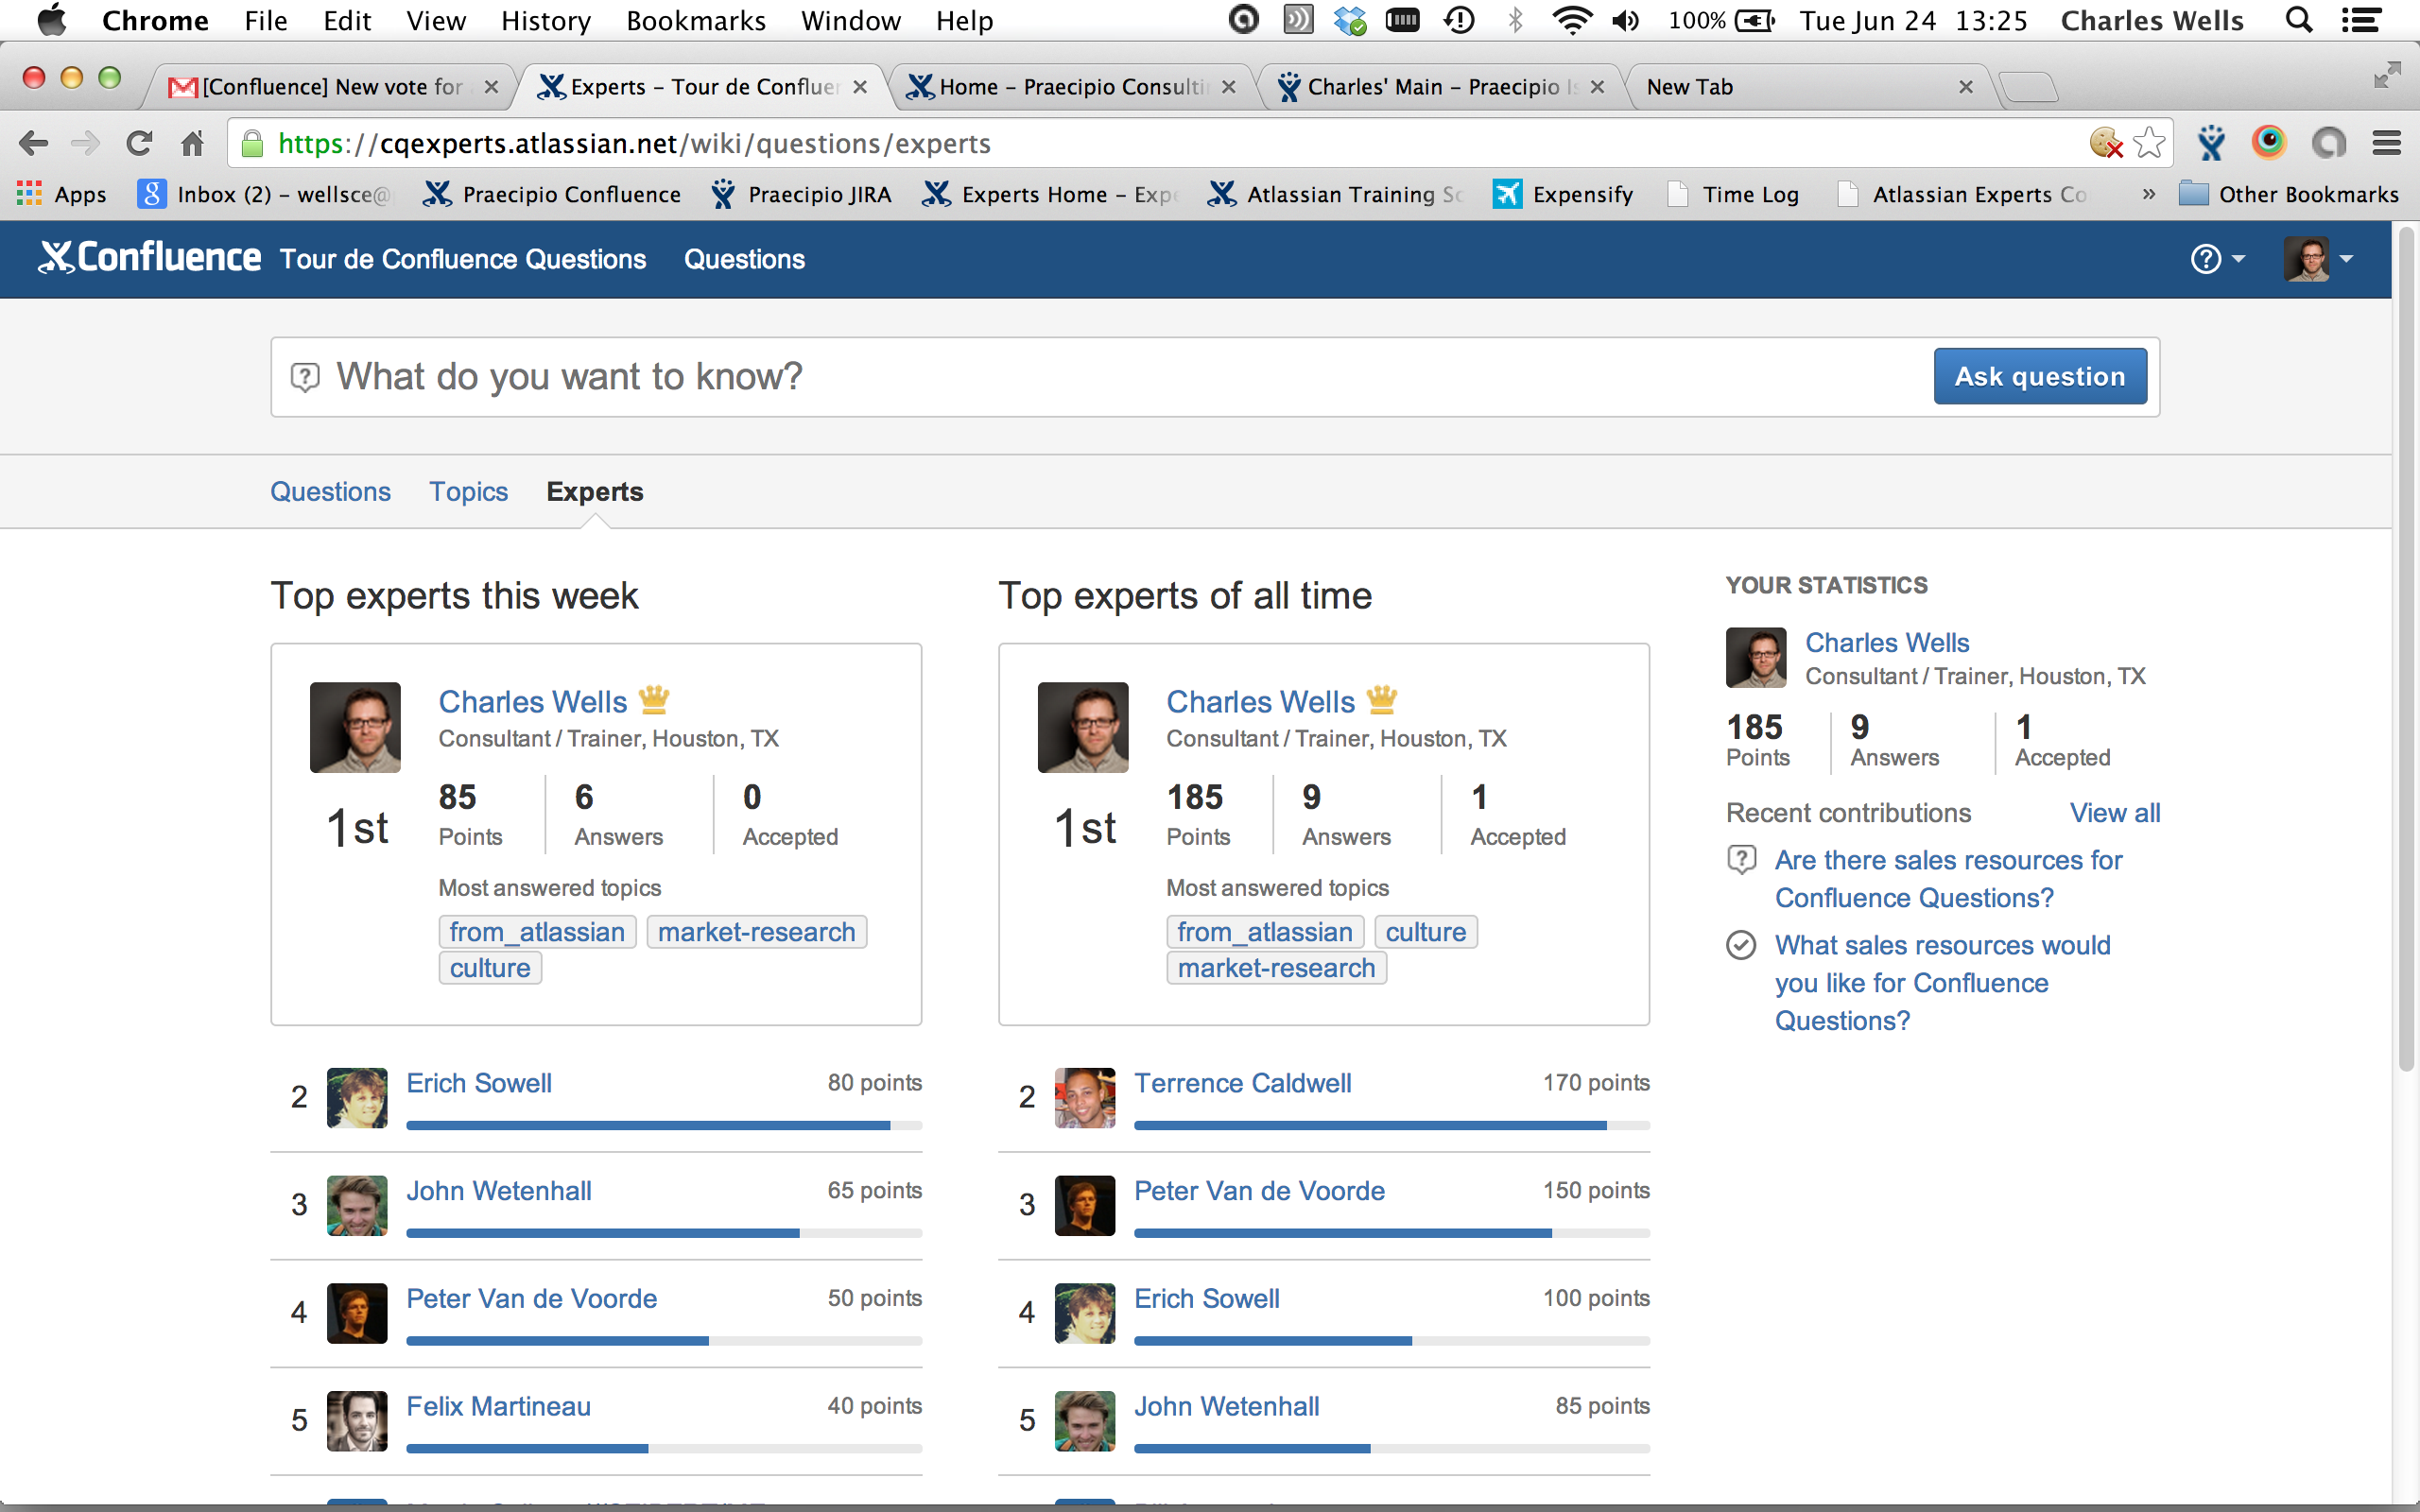Open the browser Home page
Image resolution: width=2420 pixels, height=1512 pixels.
[192, 144]
